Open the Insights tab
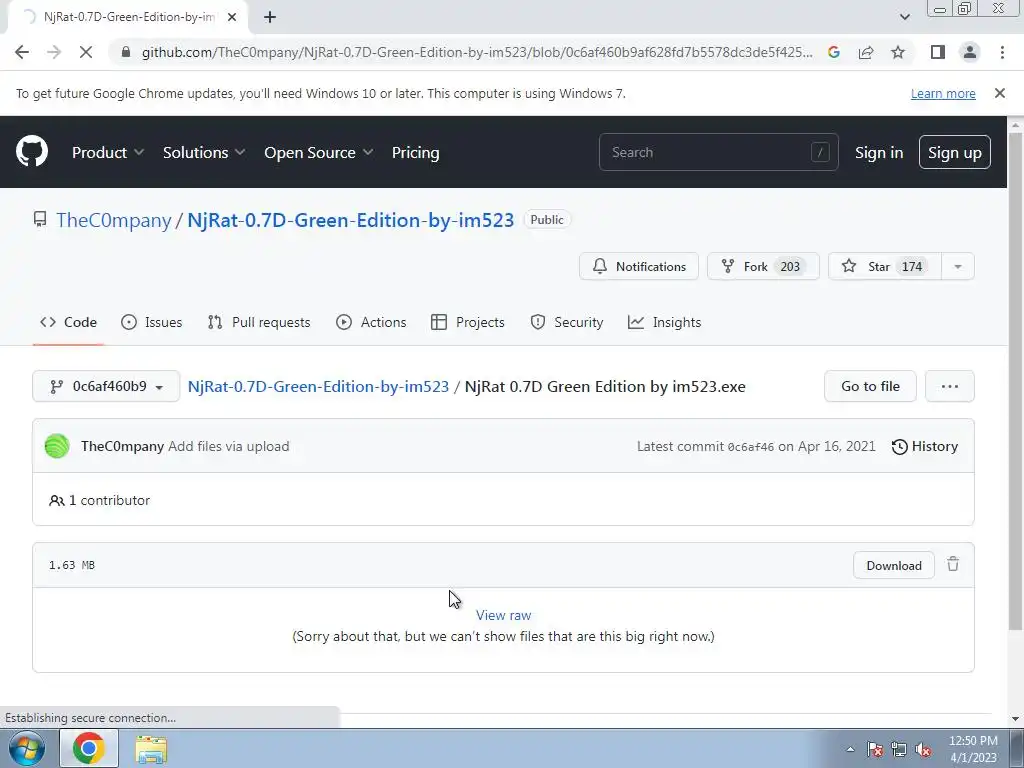Viewport: 1024px width, 768px height. pyautogui.click(x=664, y=322)
